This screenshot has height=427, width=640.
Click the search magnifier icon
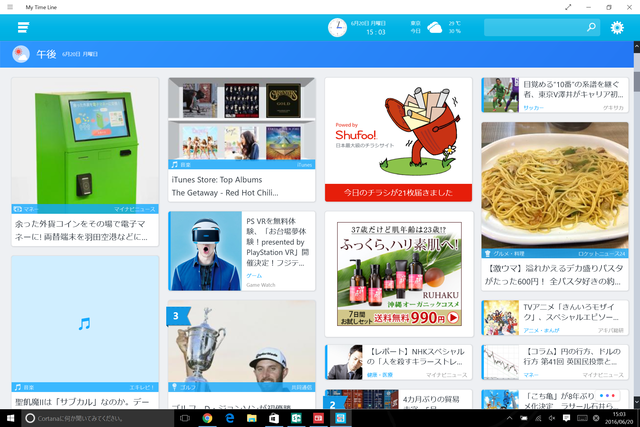click(591, 27)
